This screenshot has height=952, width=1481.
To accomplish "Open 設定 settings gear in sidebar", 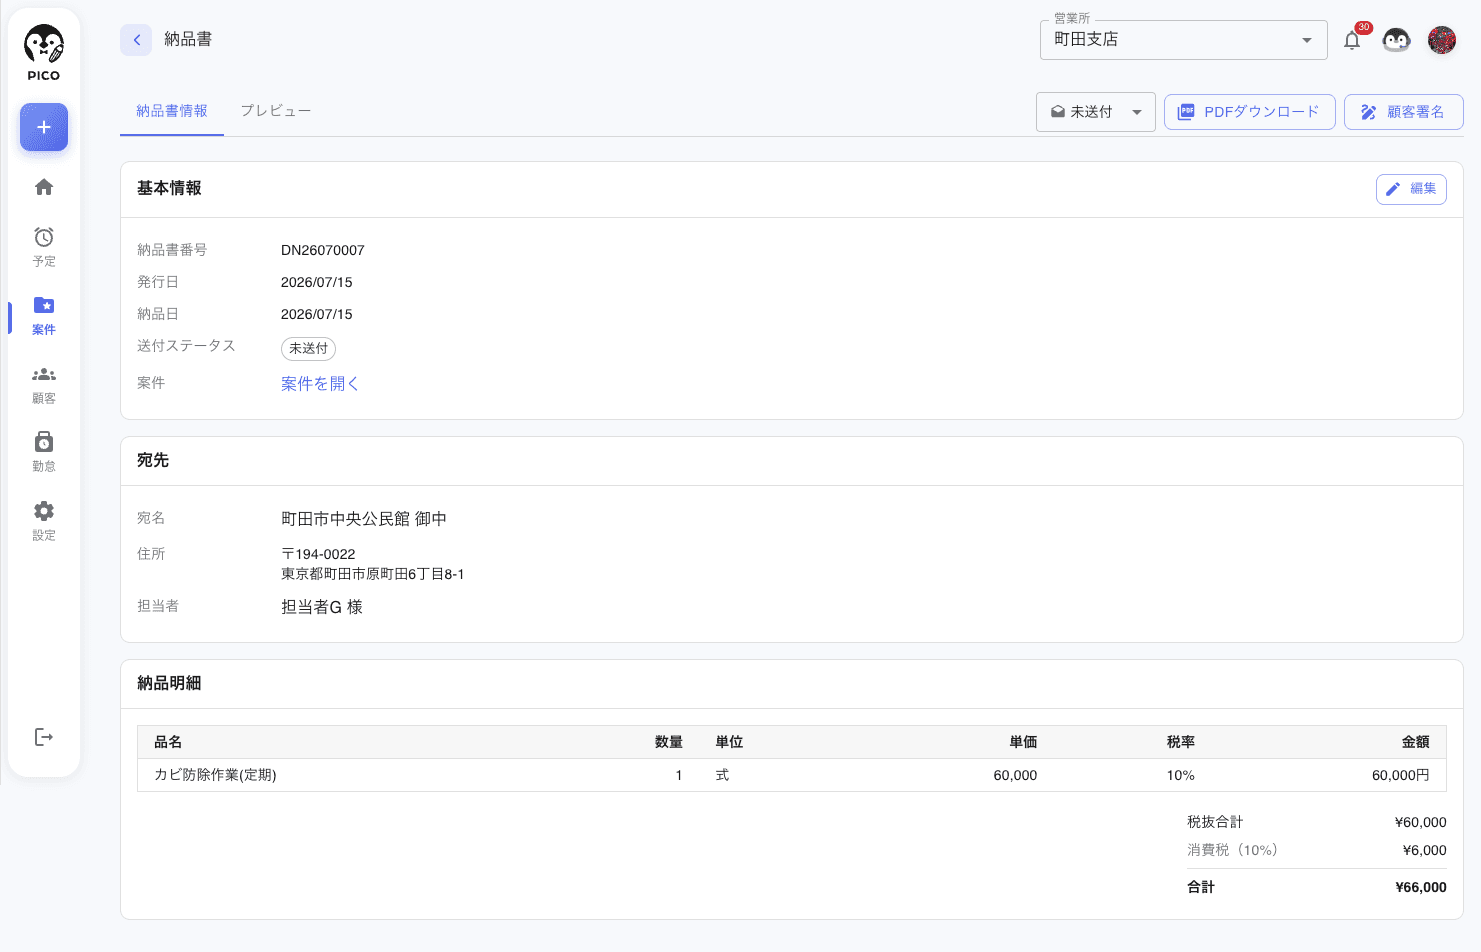I will tap(44, 521).
